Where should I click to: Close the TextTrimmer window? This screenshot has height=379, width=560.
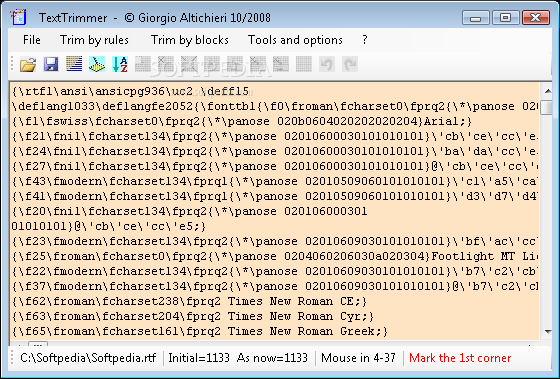[x=535, y=18]
